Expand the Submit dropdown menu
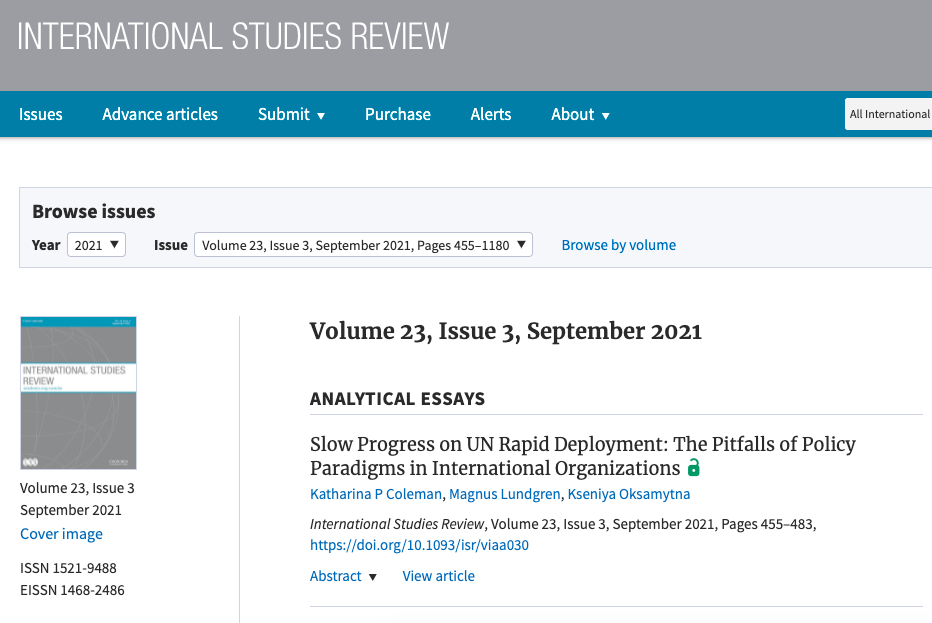This screenshot has height=623, width=932. pos(291,114)
